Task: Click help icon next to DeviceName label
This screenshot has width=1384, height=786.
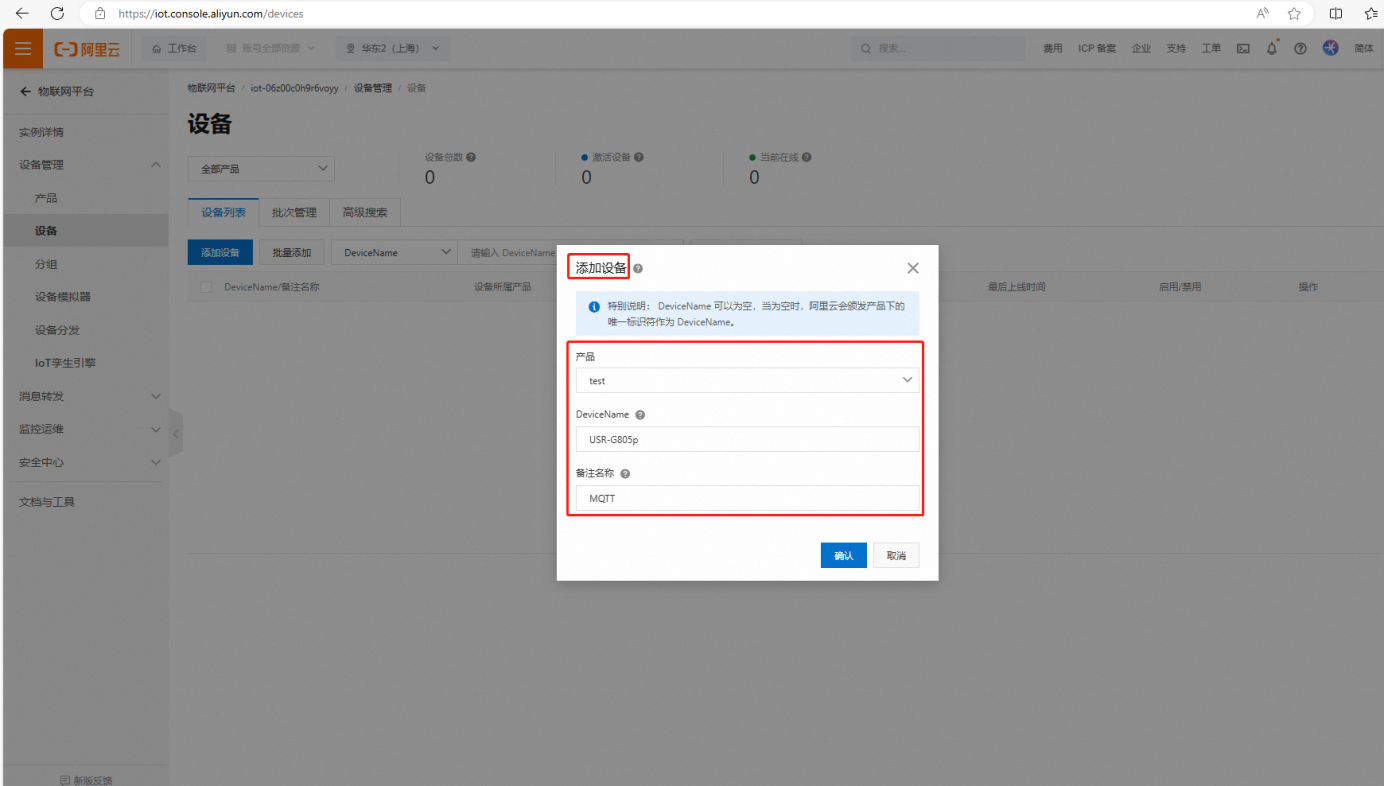Action: [x=640, y=415]
